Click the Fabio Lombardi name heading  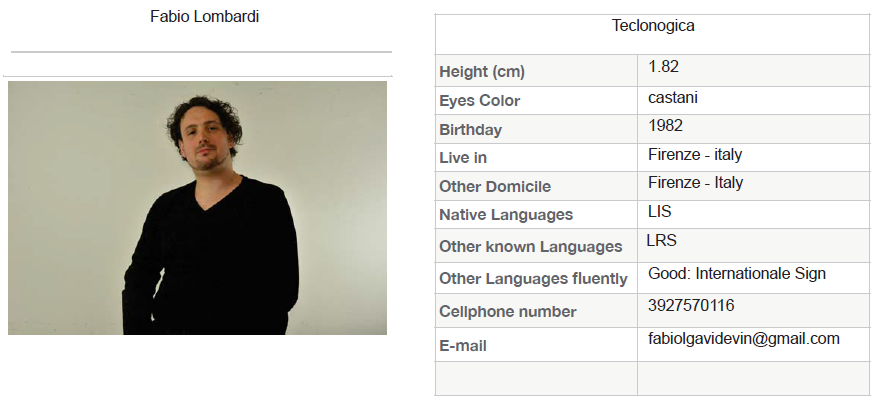[204, 17]
